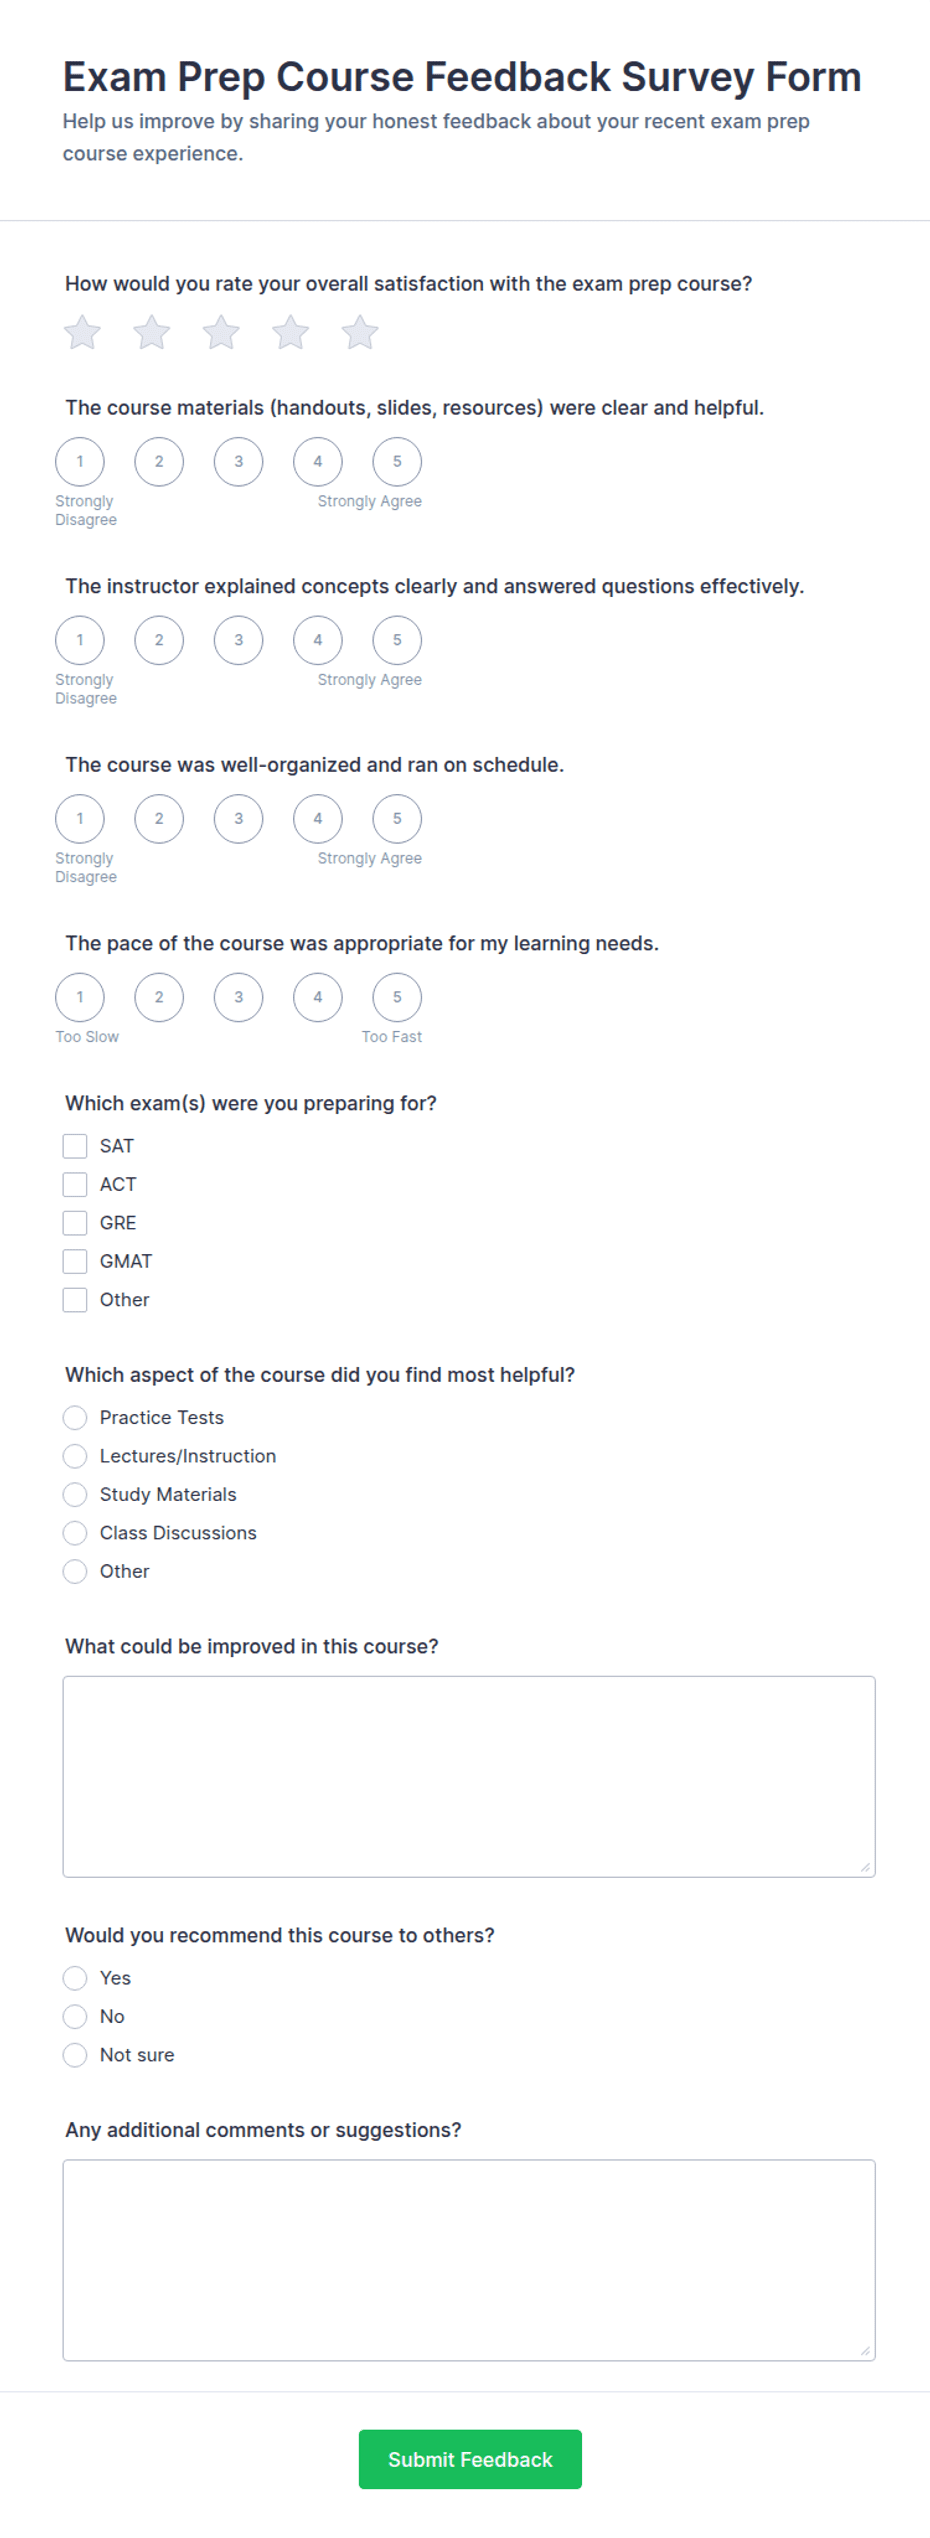Image resolution: width=930 pixels, height=2538 pixels.
Task: Choose Not sure for course recommendation
Action: tap(75, 2055)
